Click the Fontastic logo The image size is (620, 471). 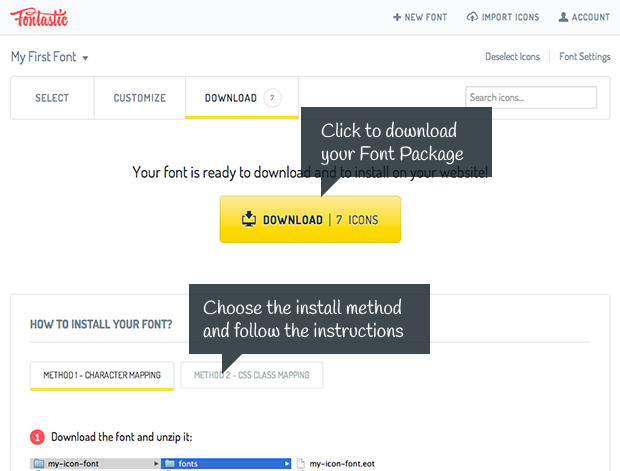(x=39, y=17)
